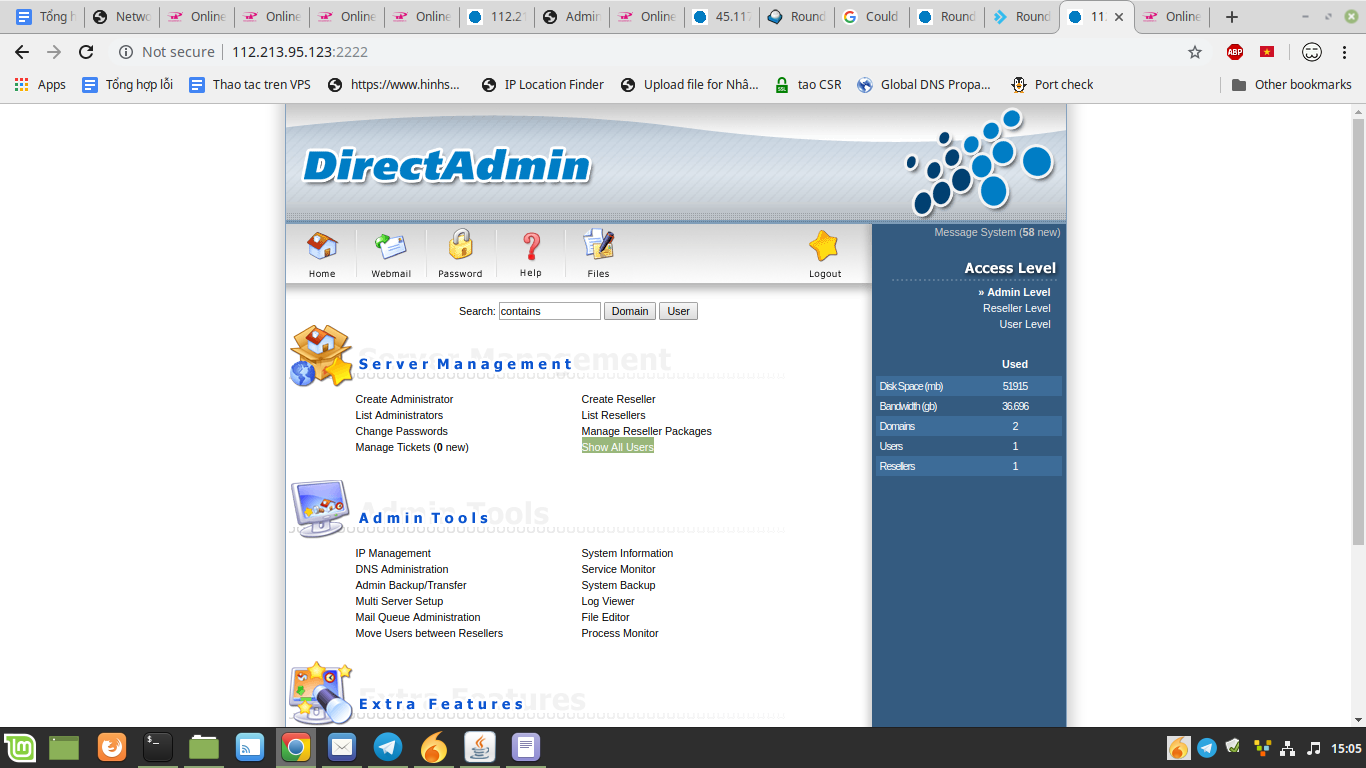Viewport: 1366px width, 768px height.
Task: Open List Administrators link
Action: [399, 415]
